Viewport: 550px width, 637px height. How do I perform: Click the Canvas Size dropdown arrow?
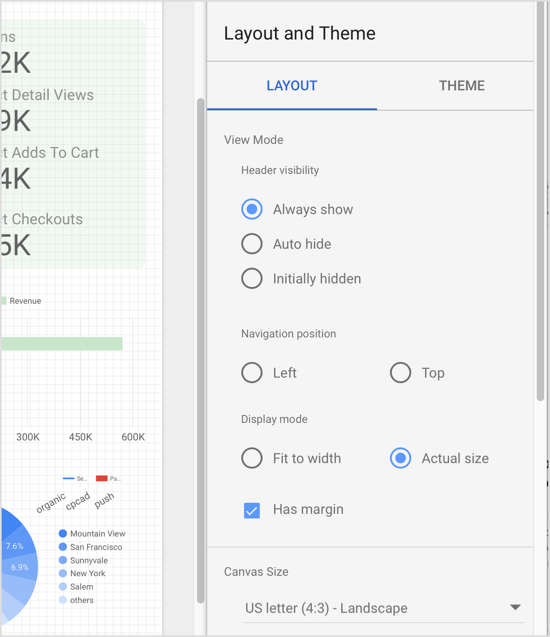coord(515,607)
